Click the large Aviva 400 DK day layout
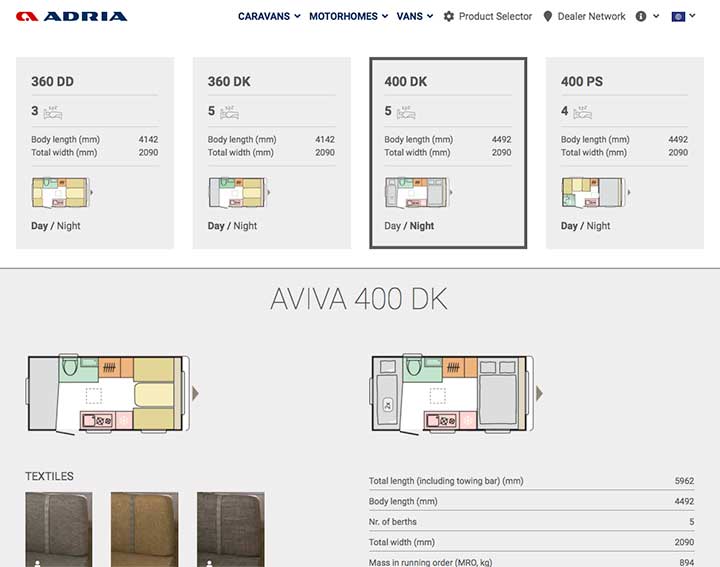The image size is (720, 567). tap(112, 393)
